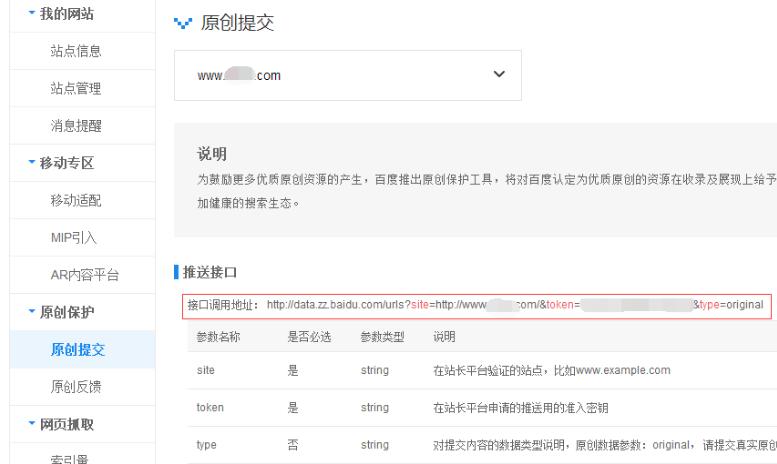The height and width of the screenshot is (464, 777).
Task: Collapse the 网页抓取 sidebar section
Action: pyautogui.click(x=61, y=424)
